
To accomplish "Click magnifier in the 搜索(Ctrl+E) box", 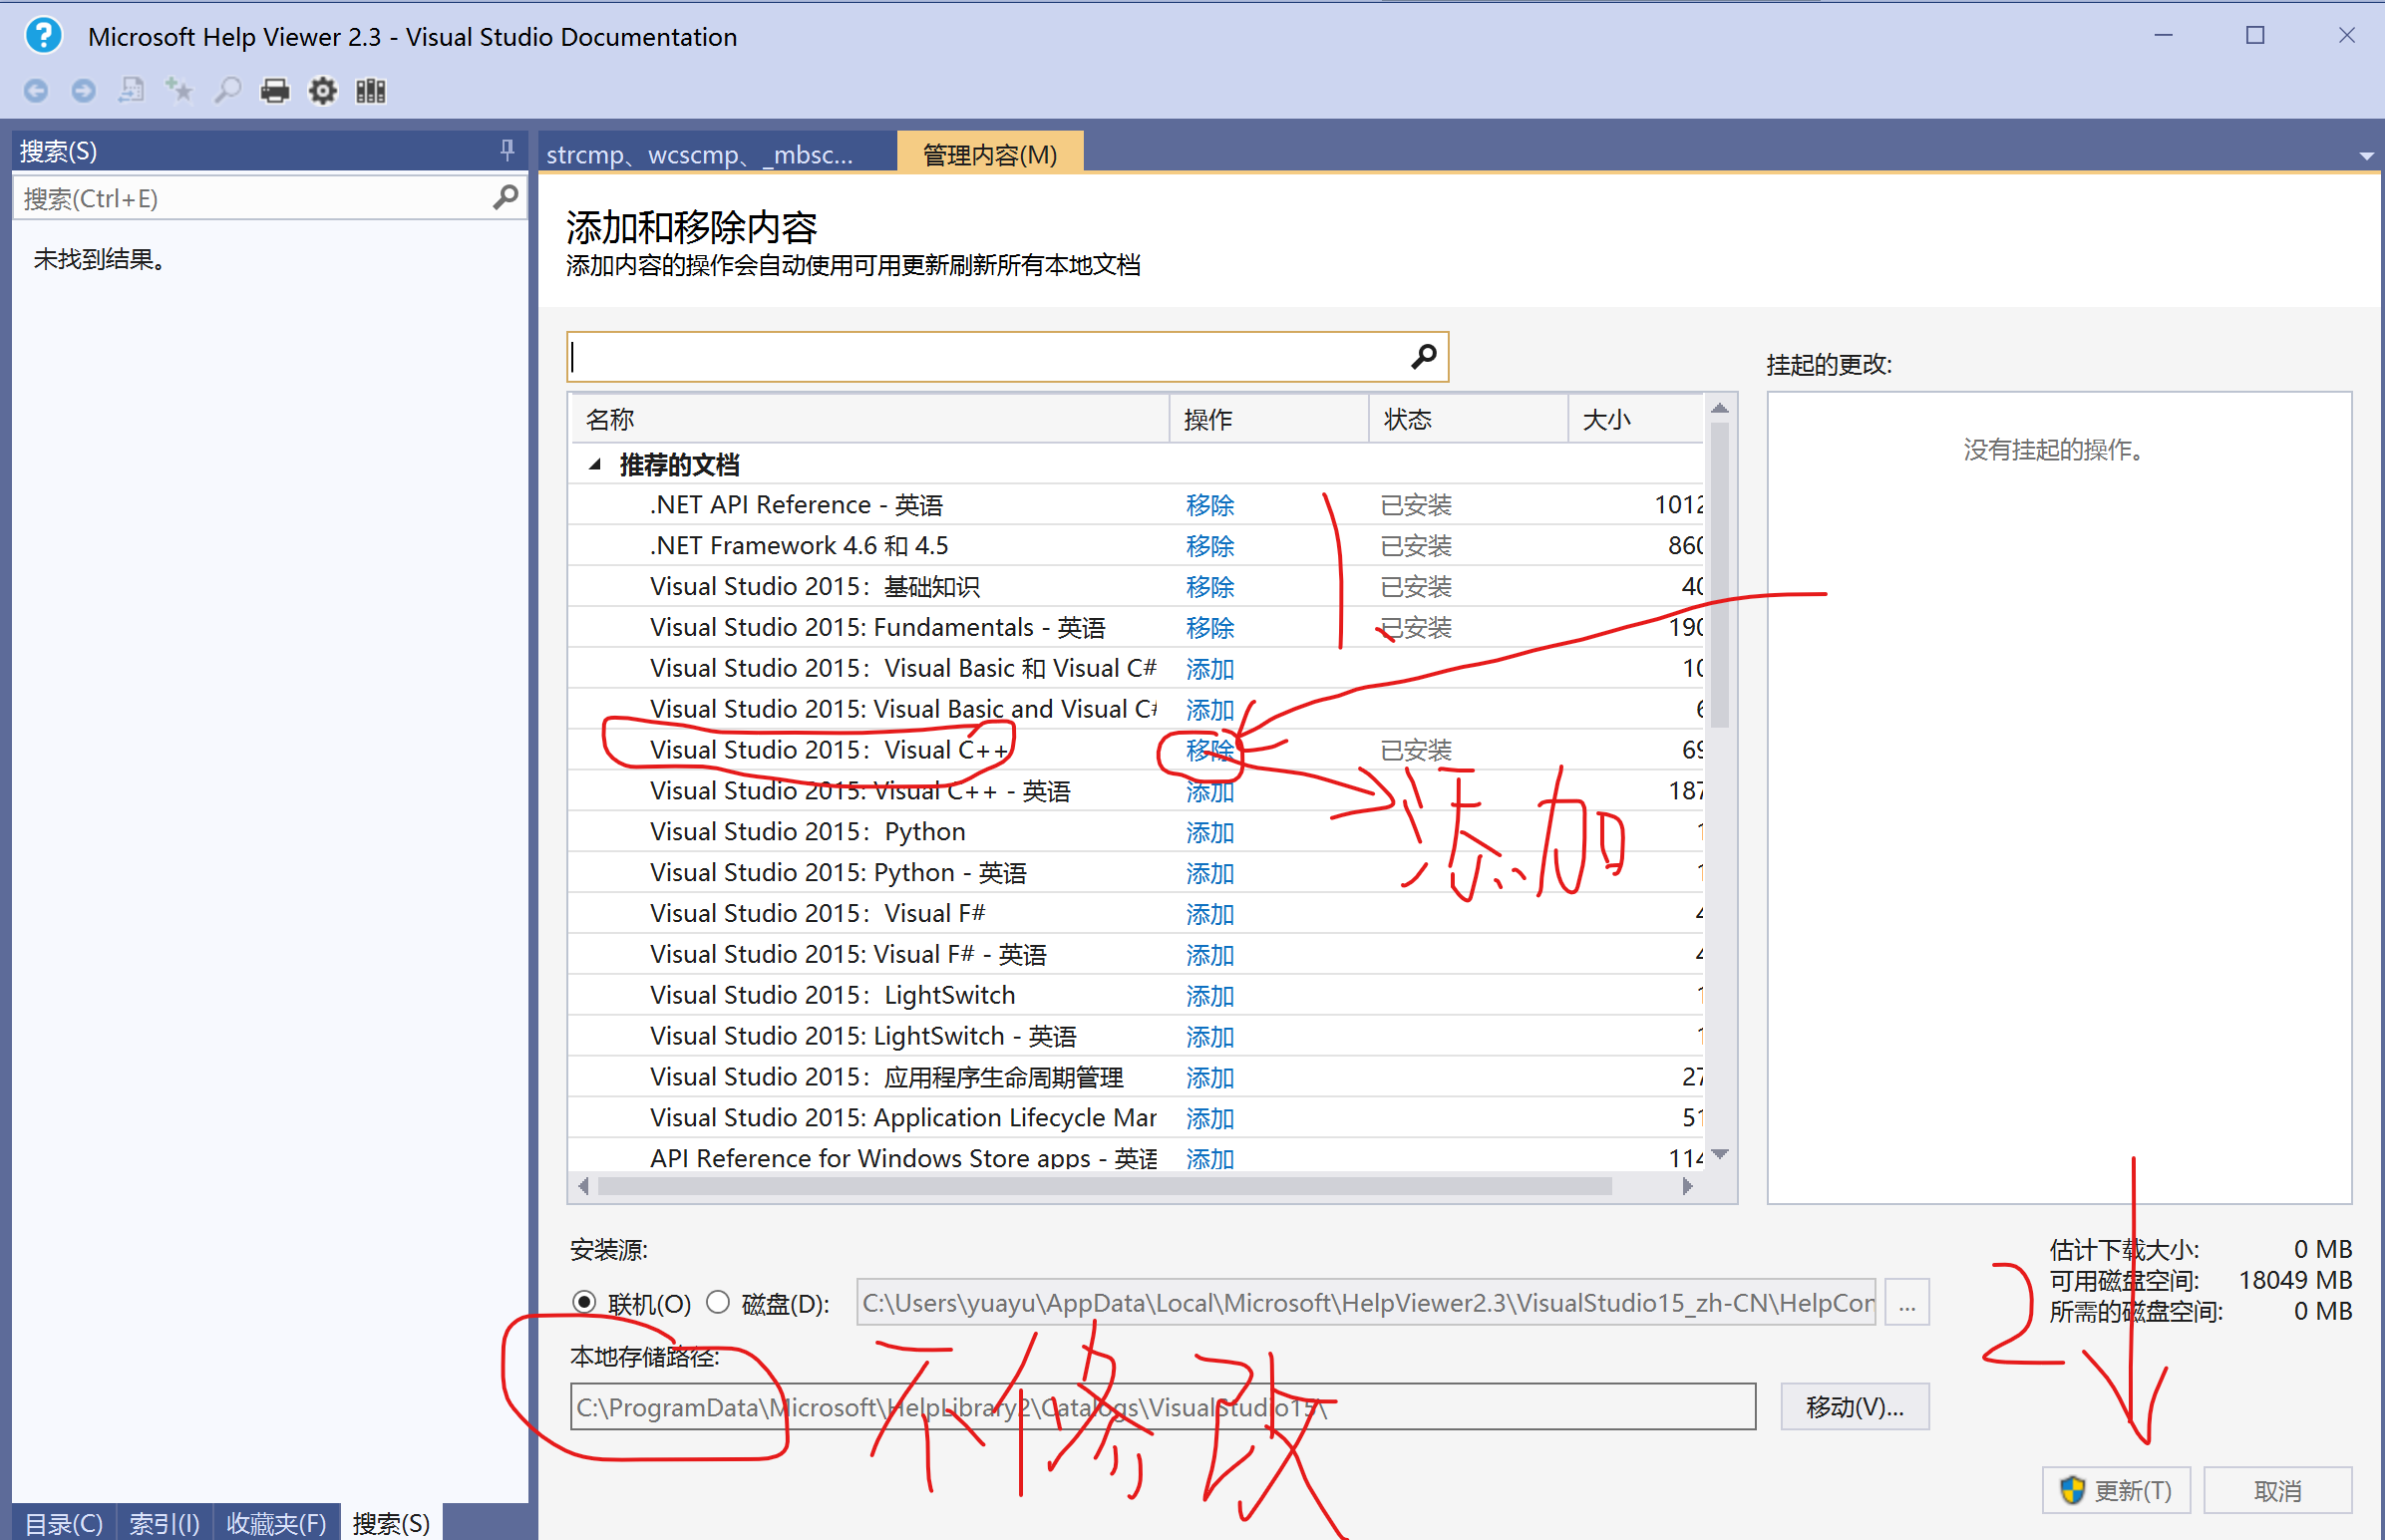I will (505, 198).
